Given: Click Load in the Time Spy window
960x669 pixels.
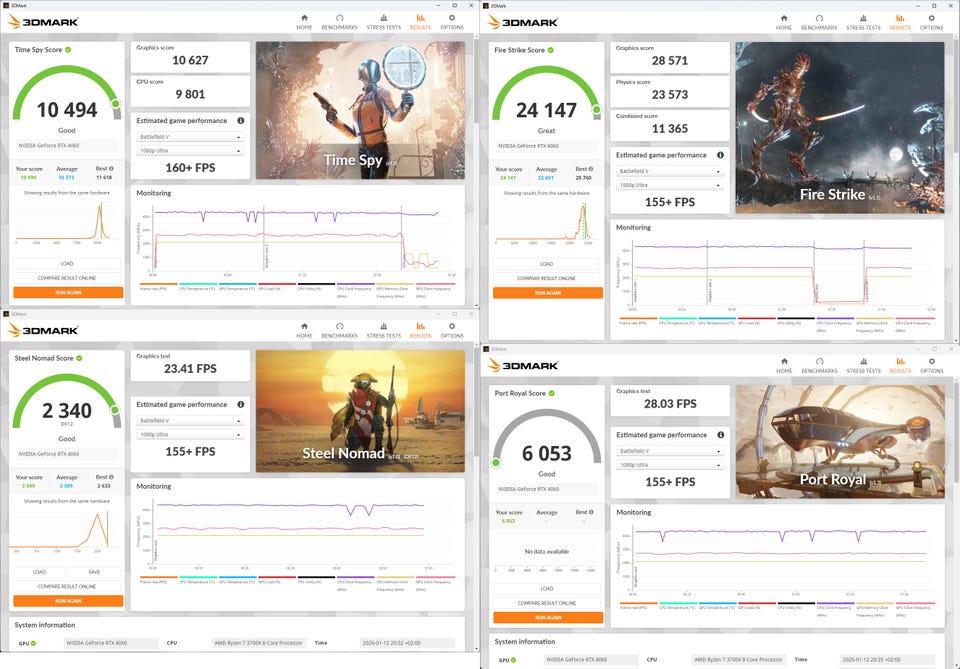Looking at the screenshot, I should click(67, 264).
